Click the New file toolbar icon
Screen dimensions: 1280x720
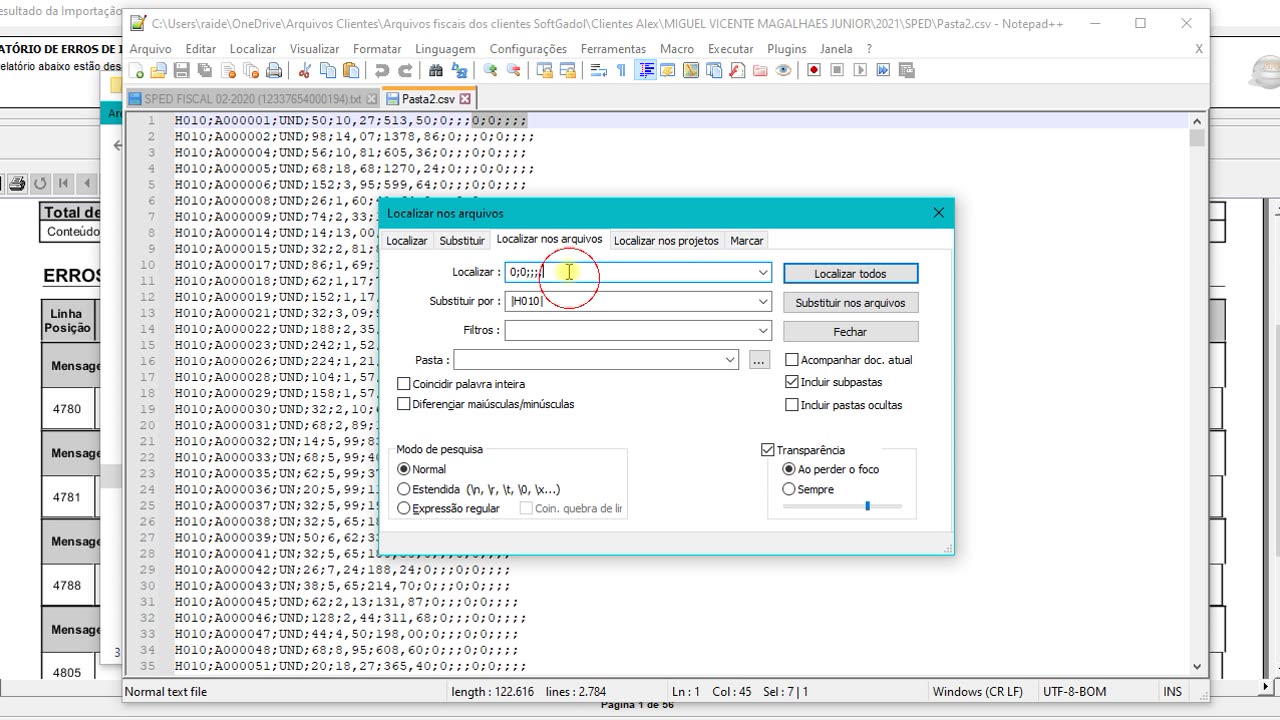tap(136, 70)
